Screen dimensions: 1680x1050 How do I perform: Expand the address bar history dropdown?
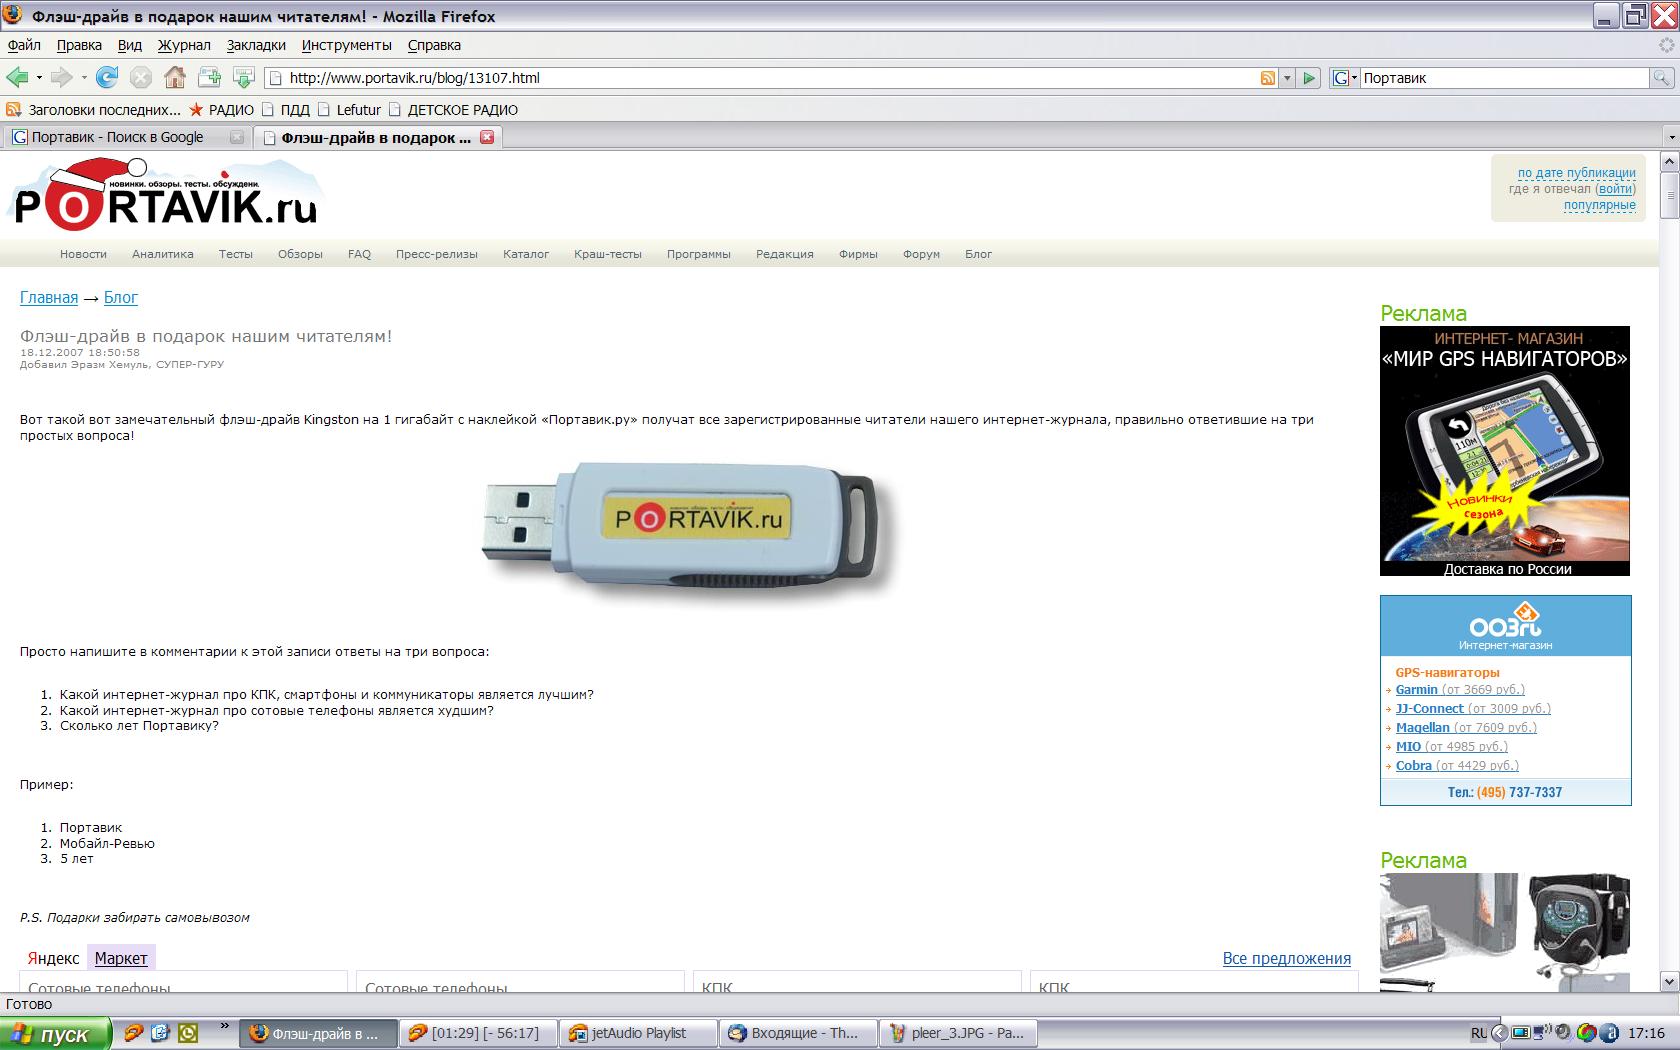[1287, 78]
